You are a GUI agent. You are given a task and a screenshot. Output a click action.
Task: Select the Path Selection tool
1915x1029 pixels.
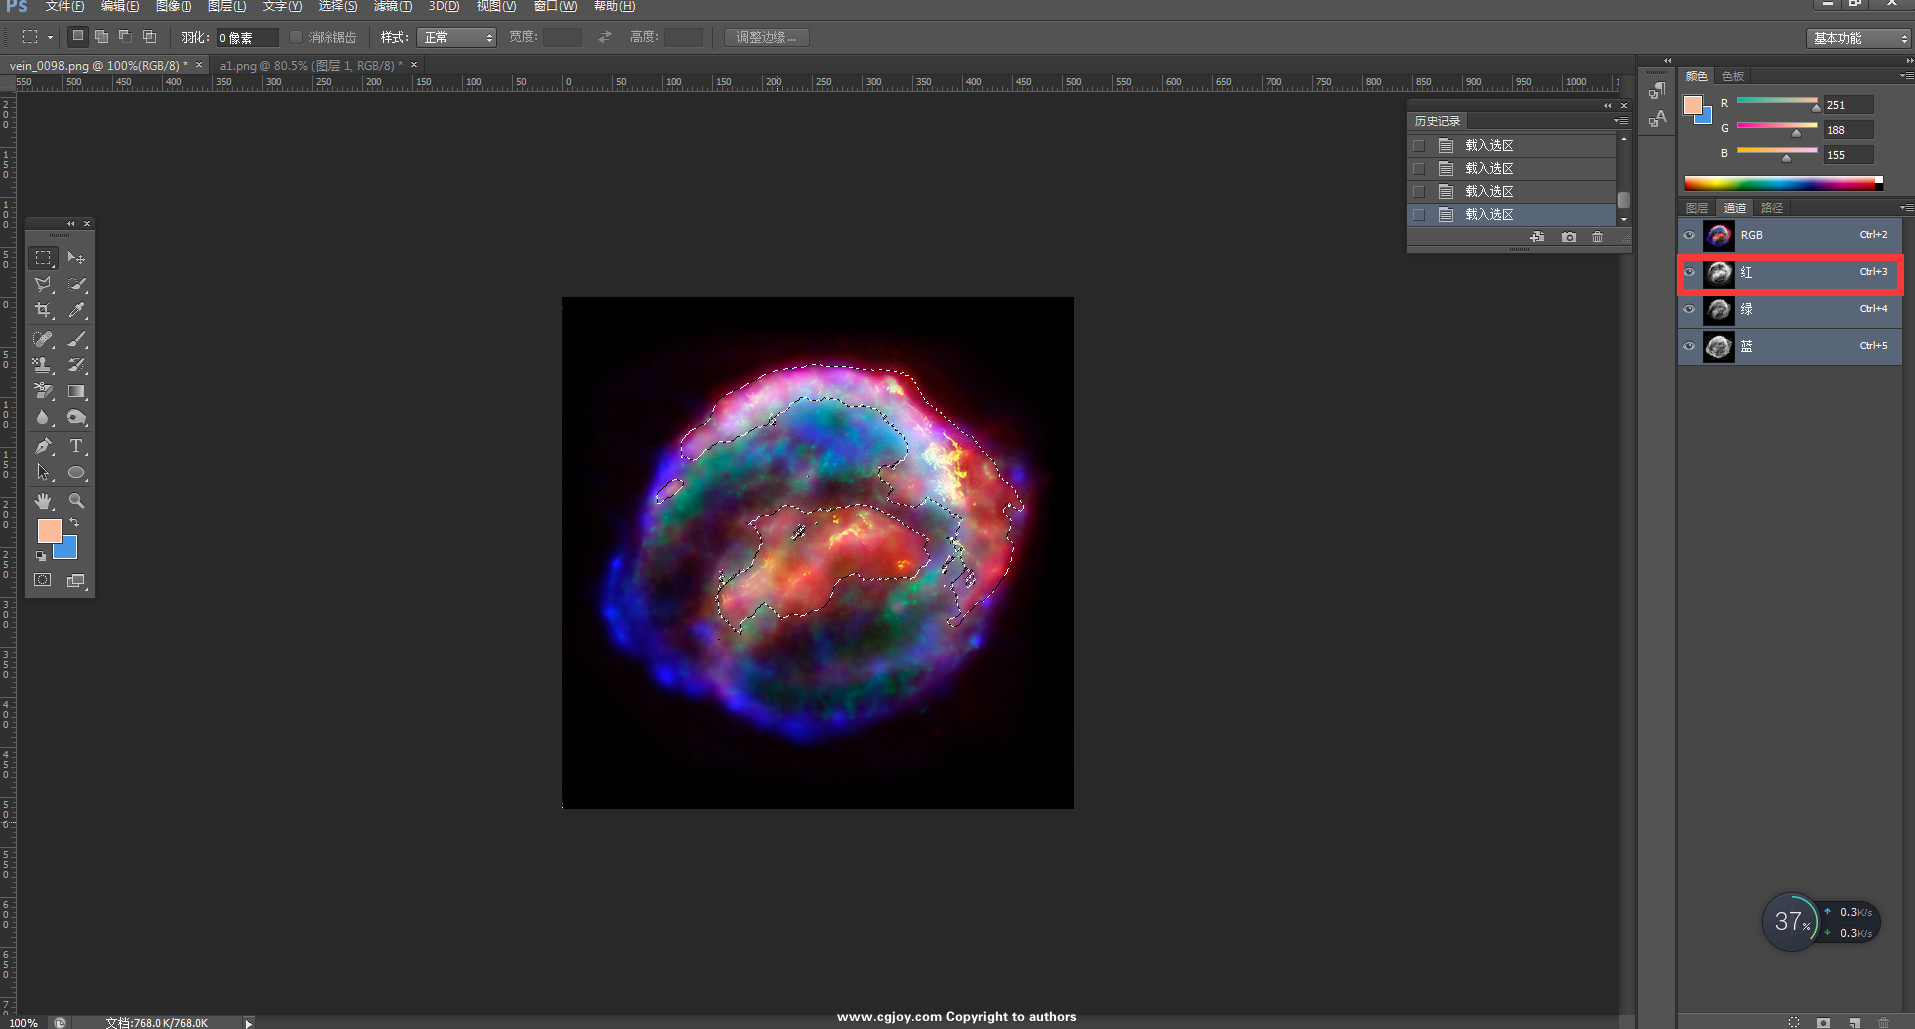[x=43, y=472]
